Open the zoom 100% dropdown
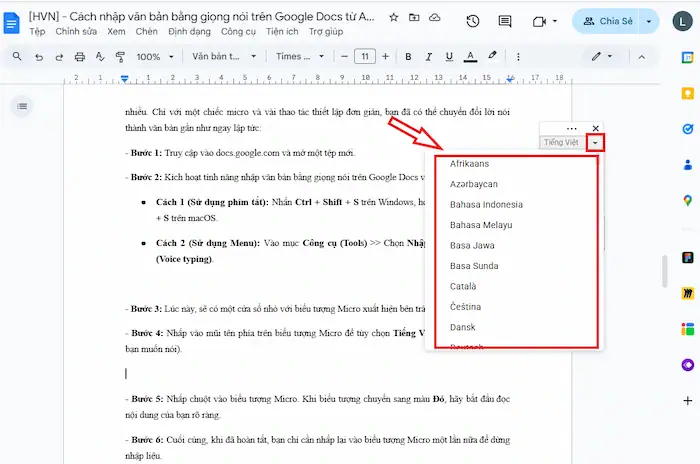This screenshot has width=700, height=464. [153, 57]
